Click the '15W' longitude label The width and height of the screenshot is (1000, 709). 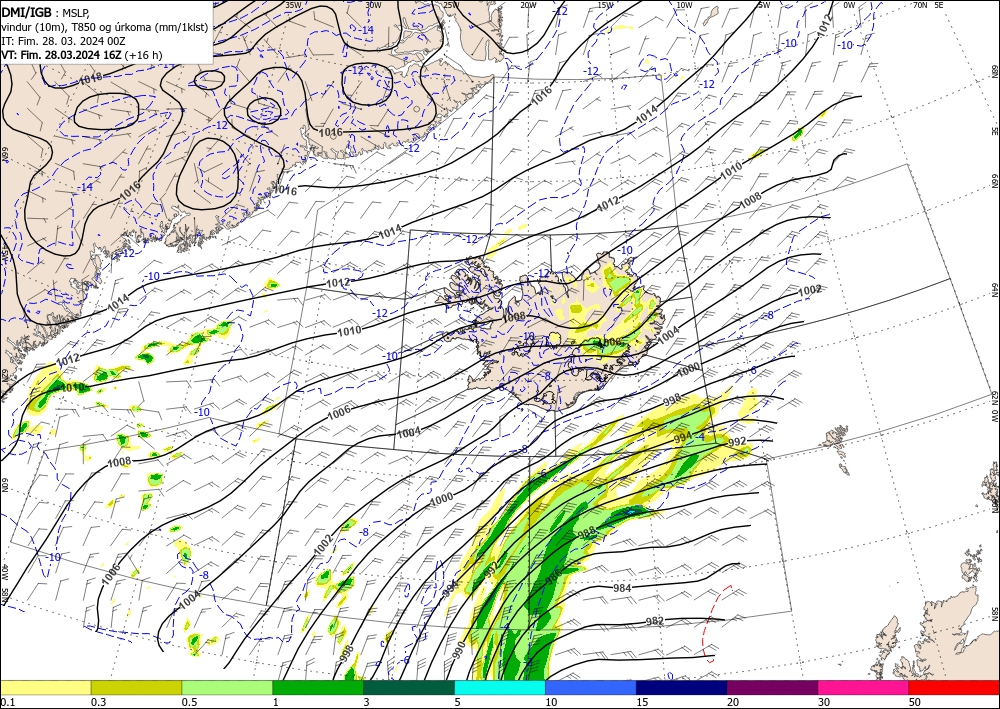[x=606, y=5]
